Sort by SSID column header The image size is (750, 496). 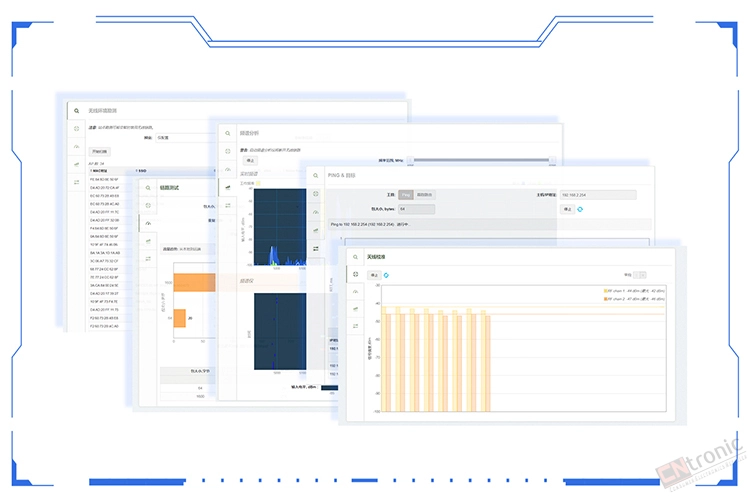point(142,171)
